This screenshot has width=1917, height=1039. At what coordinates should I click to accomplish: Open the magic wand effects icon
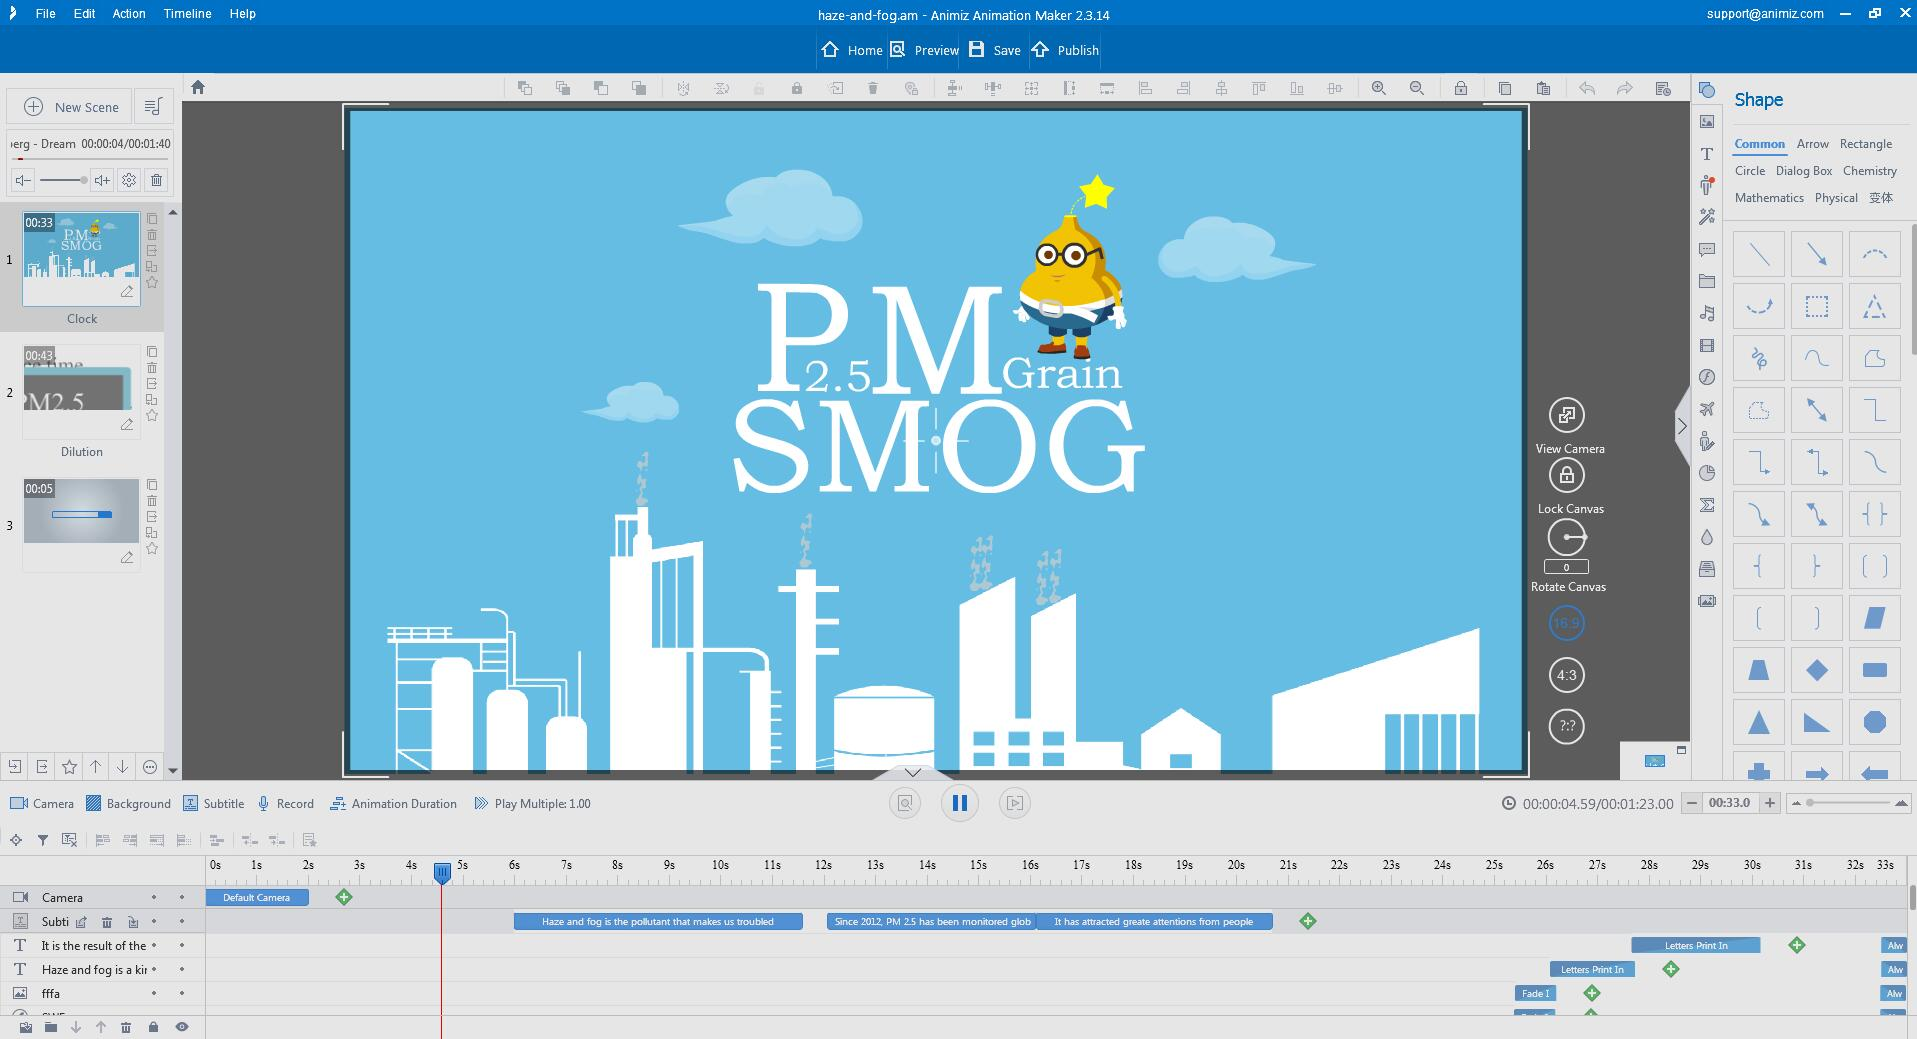(x=1707, y=217)
